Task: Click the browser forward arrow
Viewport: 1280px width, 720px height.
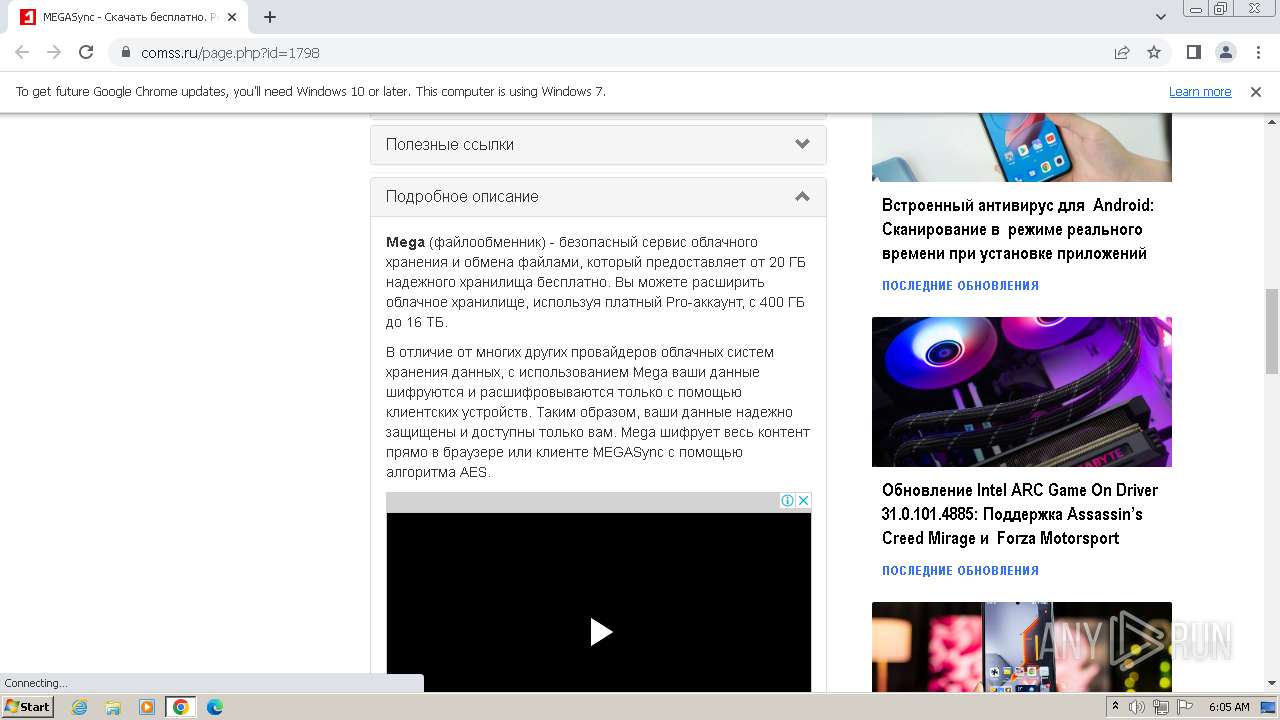Action: pos(54,53)
